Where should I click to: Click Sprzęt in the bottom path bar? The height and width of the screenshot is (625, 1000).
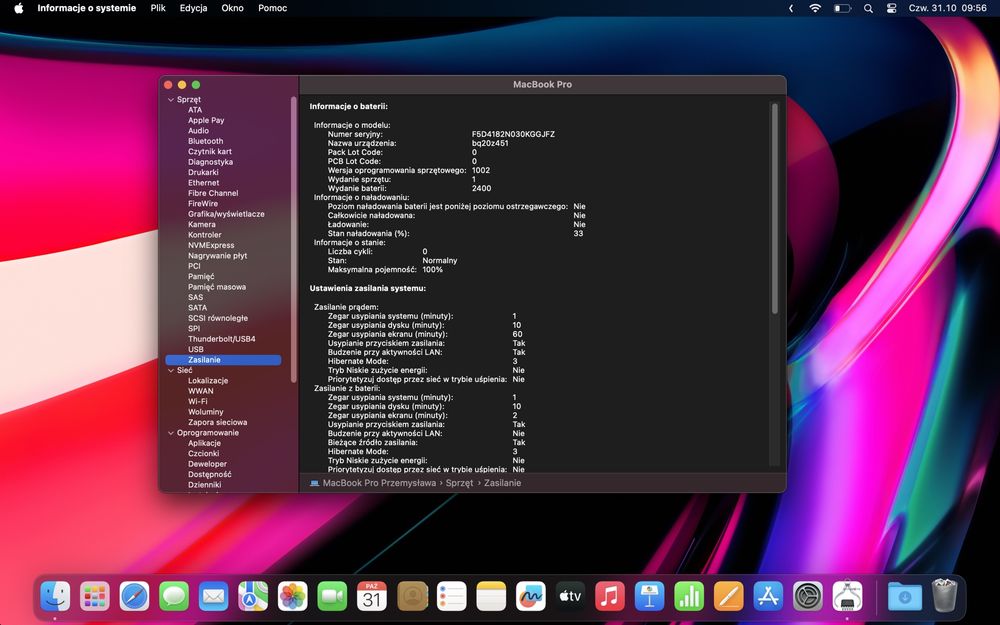459,483
